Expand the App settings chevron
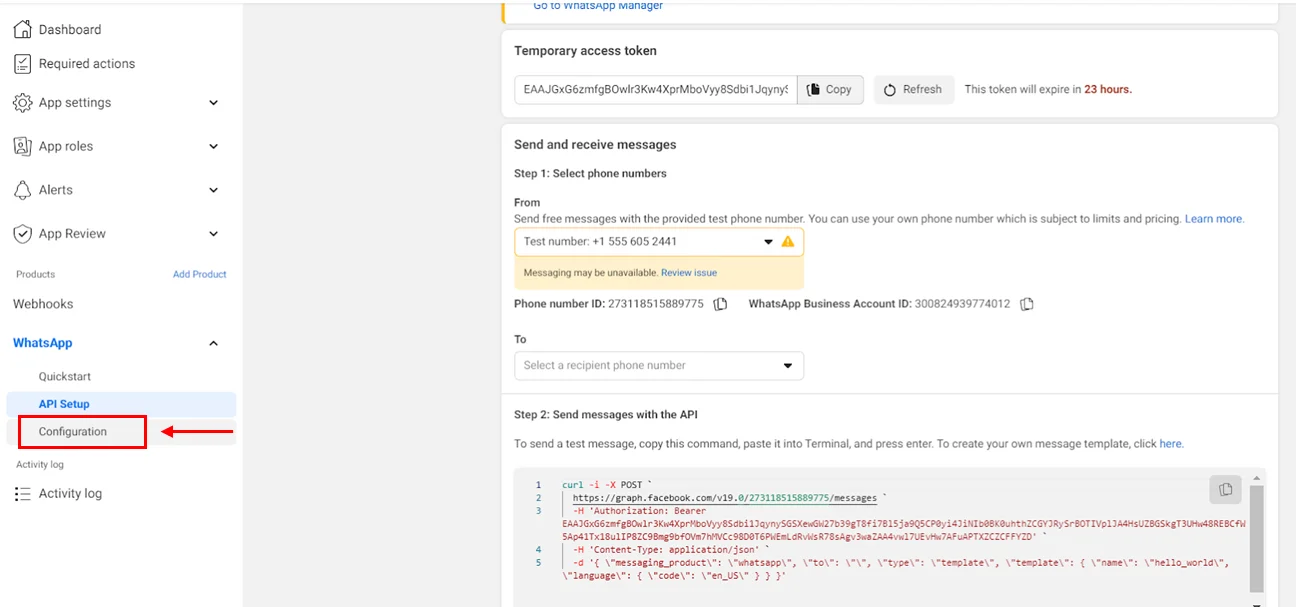 213,102
